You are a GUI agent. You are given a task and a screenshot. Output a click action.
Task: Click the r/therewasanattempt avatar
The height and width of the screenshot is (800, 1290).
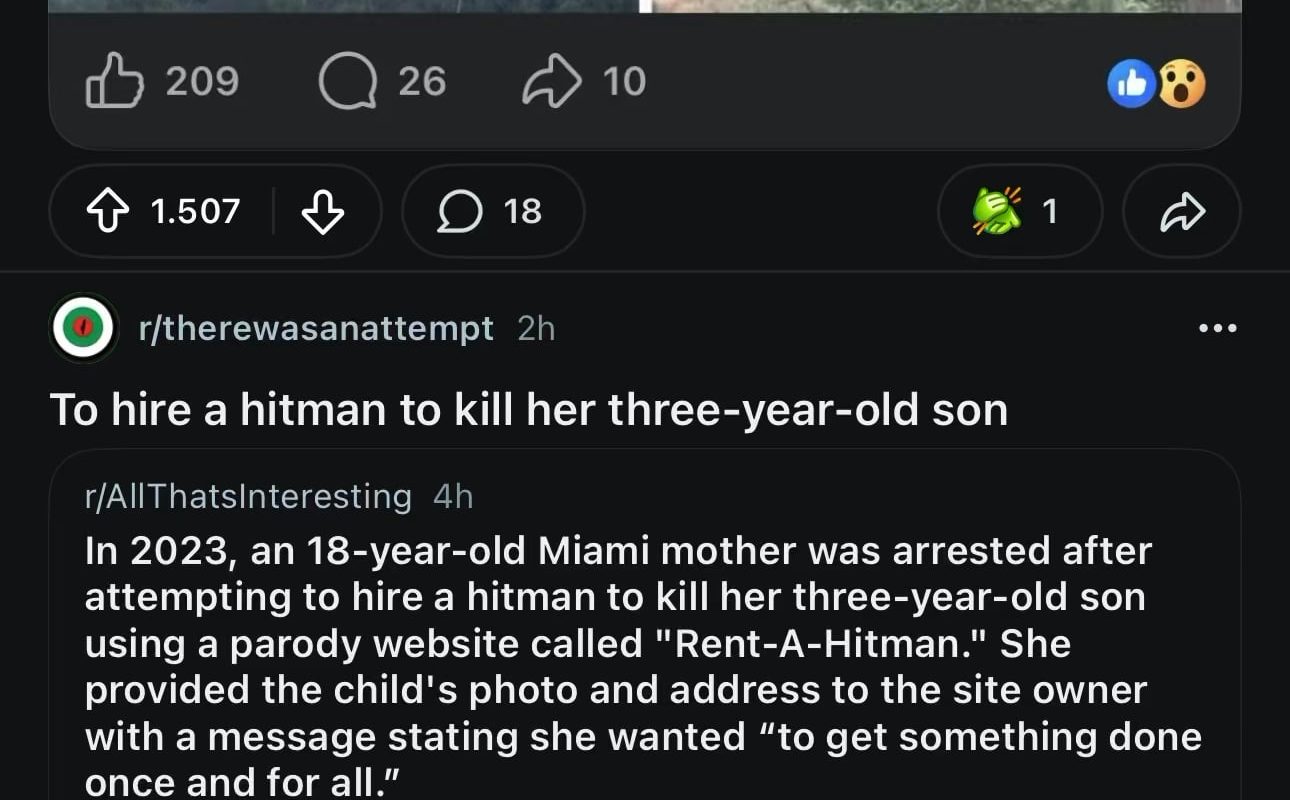coord(83,327)
